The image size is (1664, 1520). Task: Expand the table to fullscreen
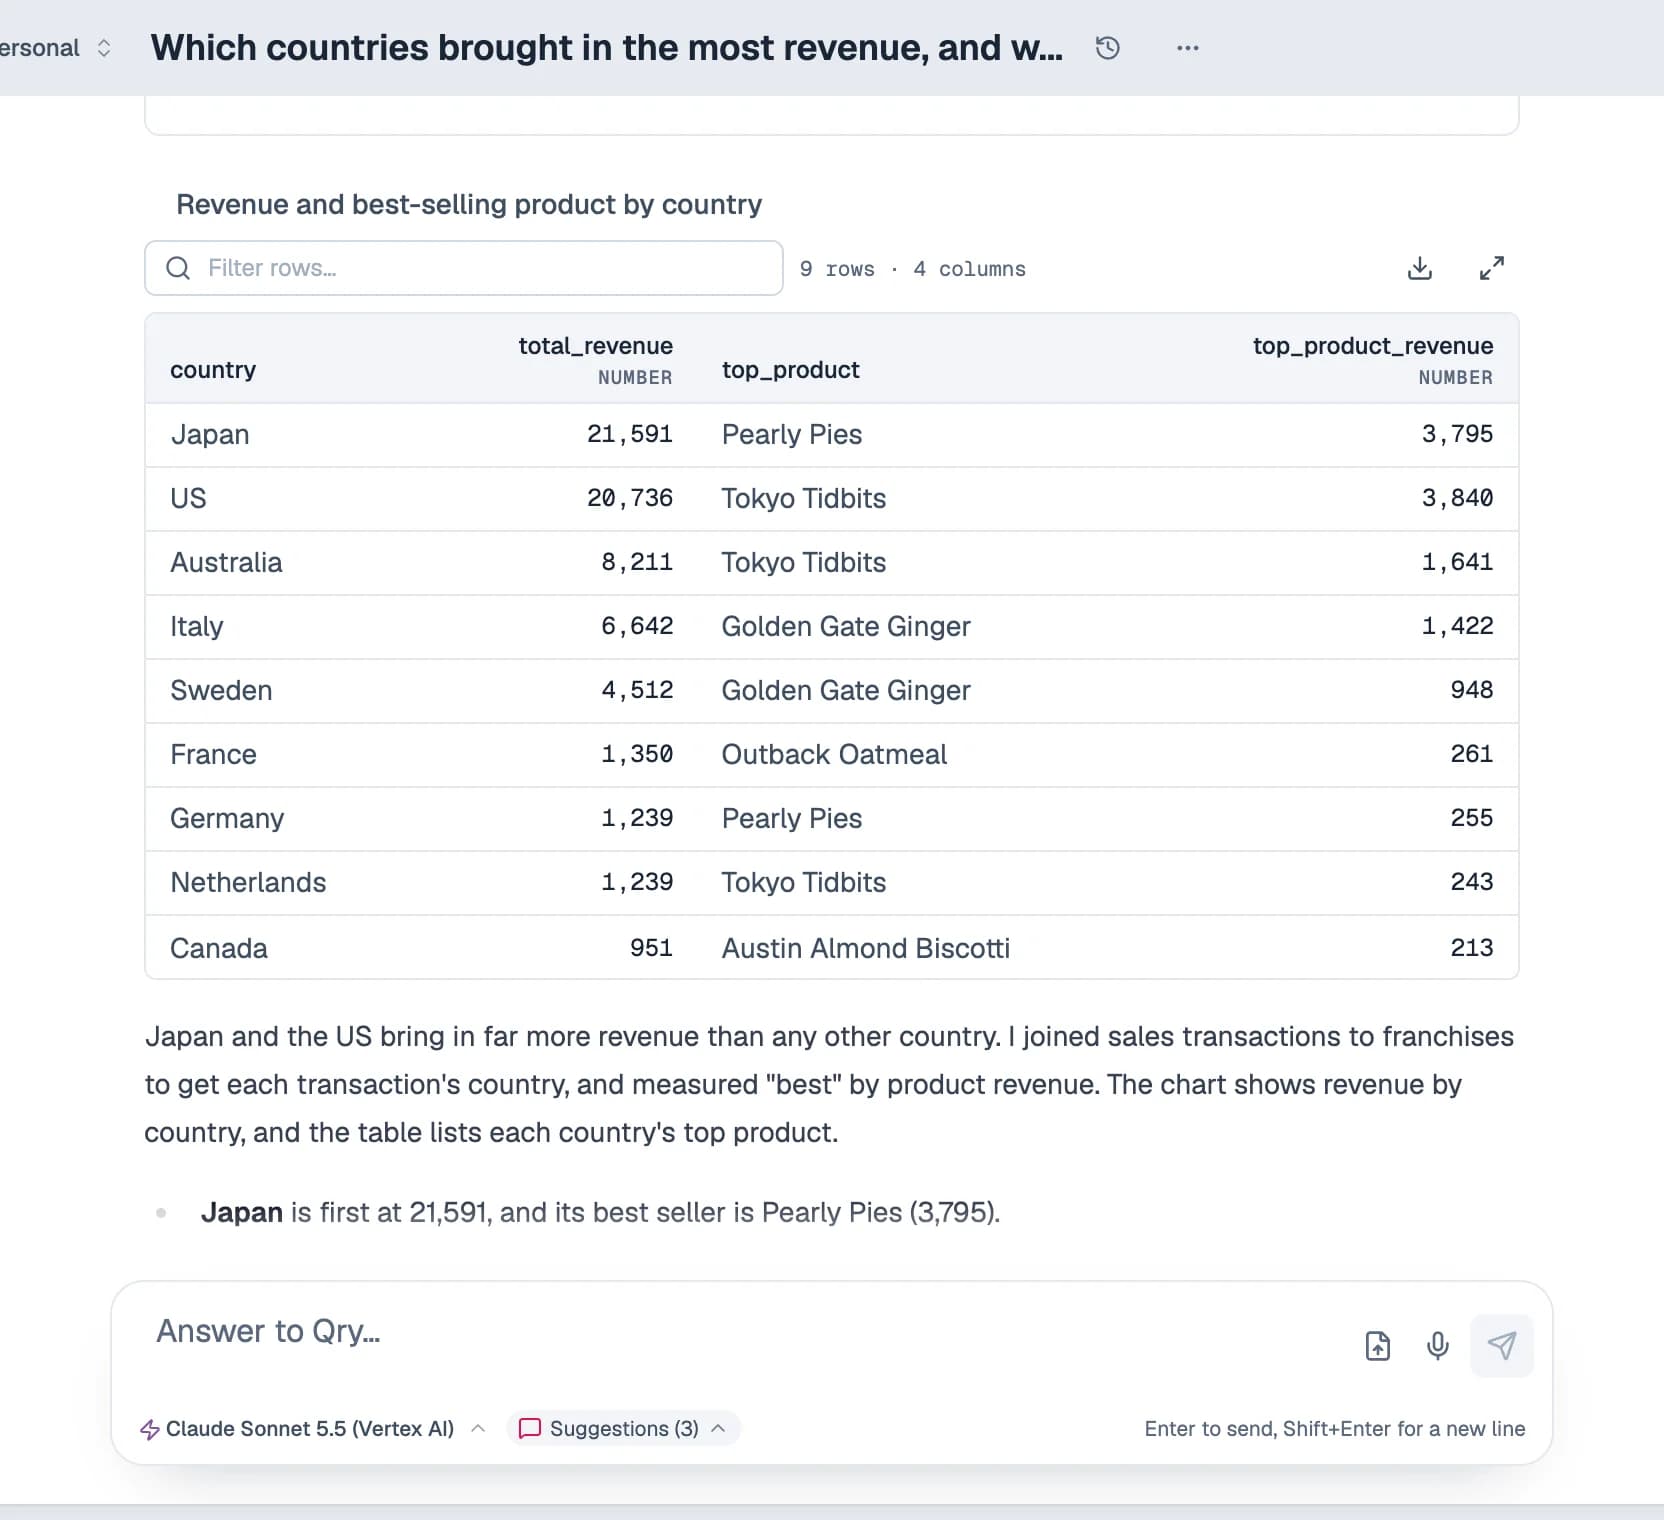point(1491,268)
